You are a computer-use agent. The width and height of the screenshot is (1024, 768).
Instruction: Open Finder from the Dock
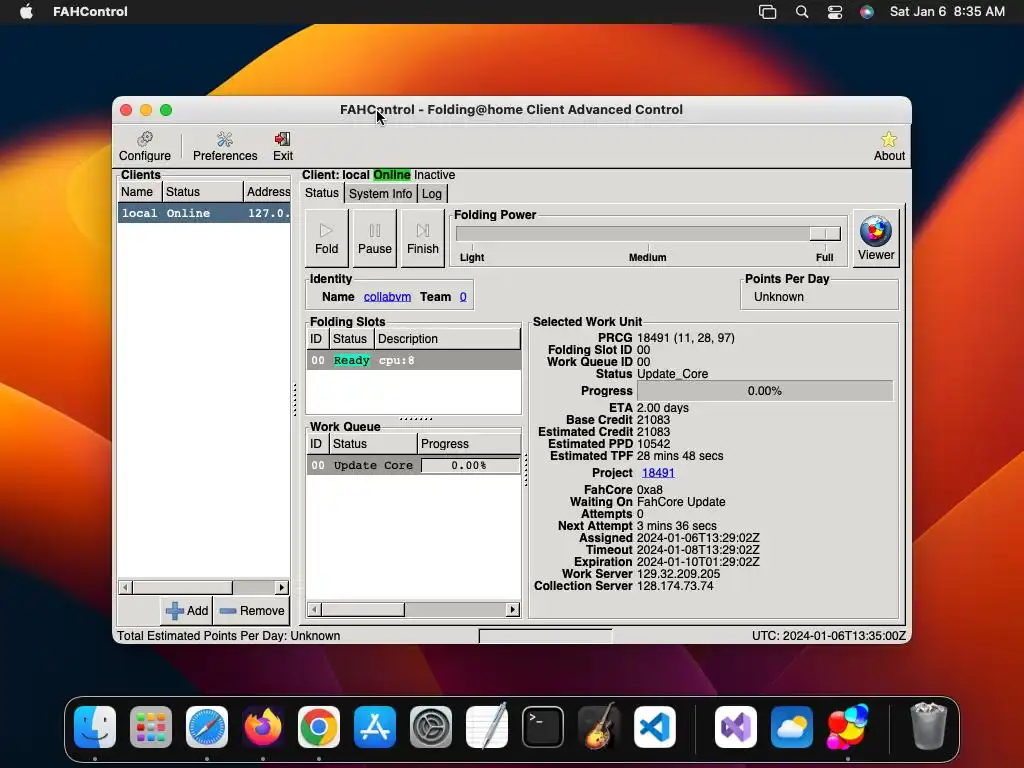pyautogui.click(x=95, y=726)
